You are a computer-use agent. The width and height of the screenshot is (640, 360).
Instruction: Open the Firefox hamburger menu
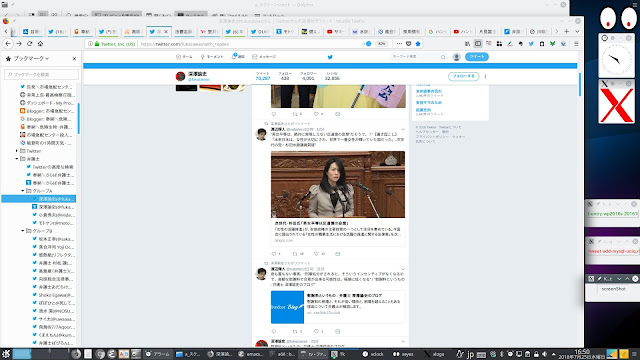point(576,44)
